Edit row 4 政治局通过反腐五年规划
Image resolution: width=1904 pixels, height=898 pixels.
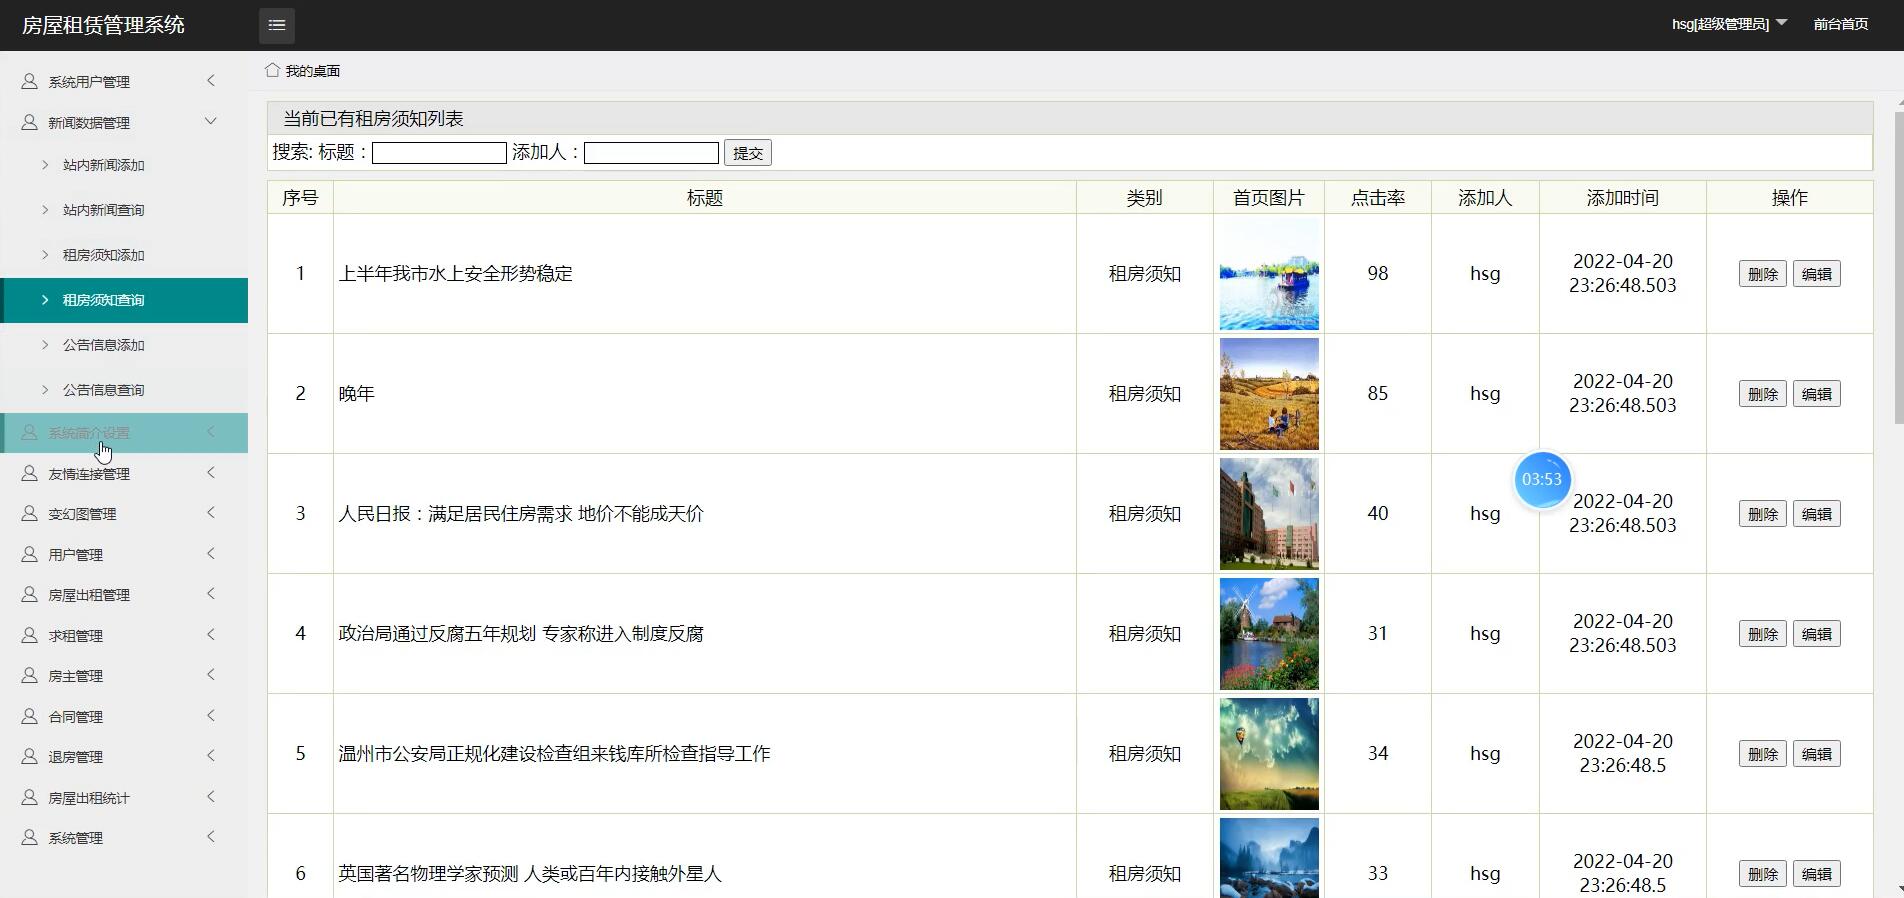pos(1816,634)
